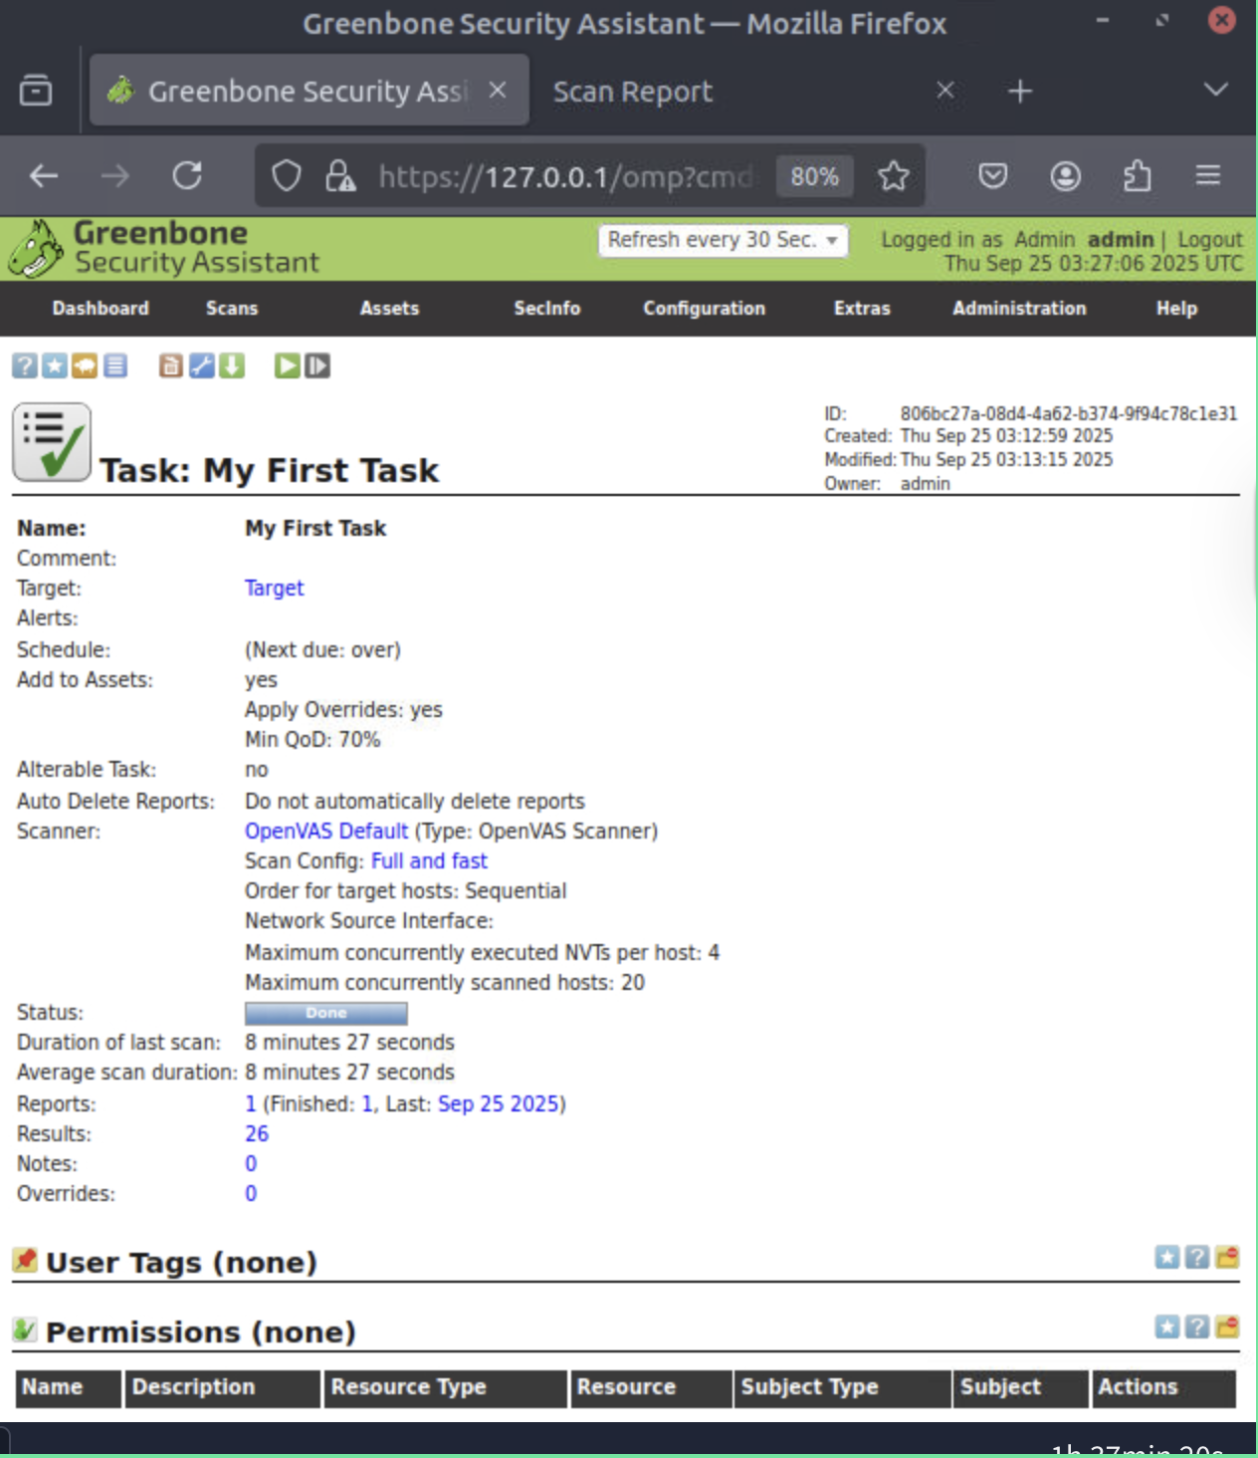1258x1458 pixels.
Task: Click the User Tags pin icon
Action: click(x=25, y=1260)
